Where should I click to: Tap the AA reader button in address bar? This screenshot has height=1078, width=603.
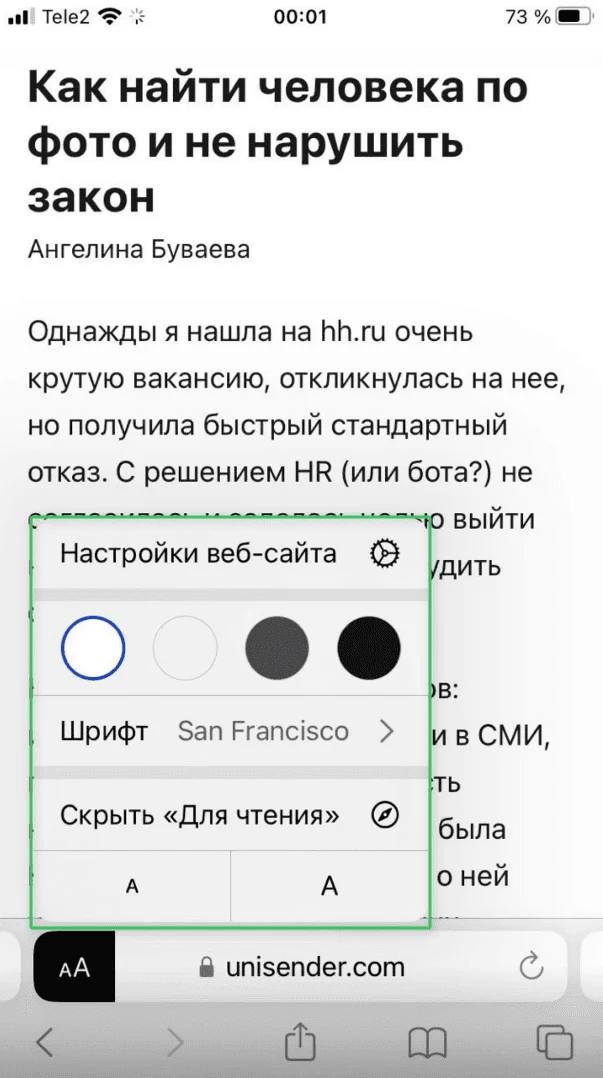point(74,967)
